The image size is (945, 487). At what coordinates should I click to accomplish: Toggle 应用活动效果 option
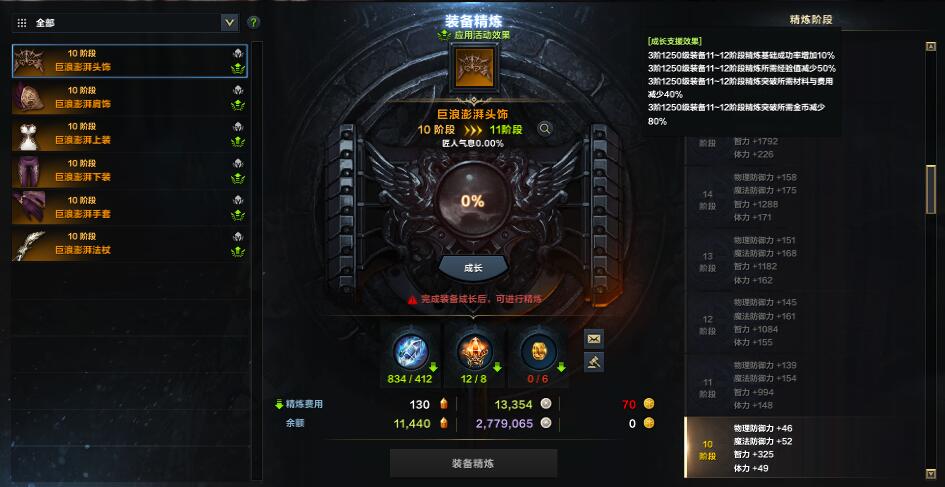coord(474,35)
